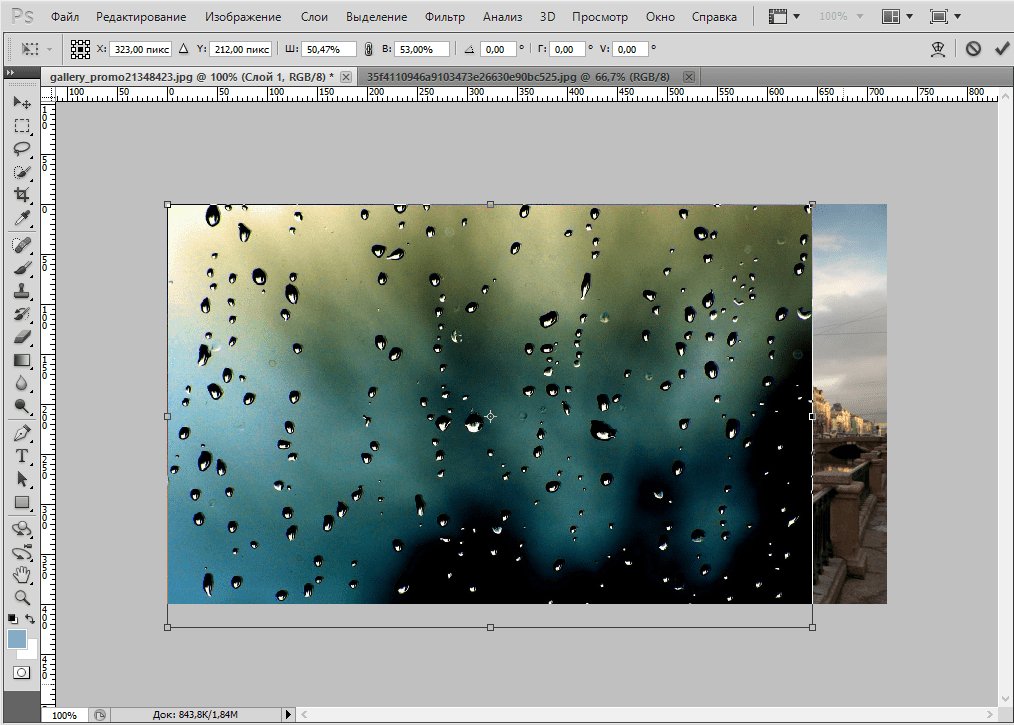Commit the transform with the checkmark
This screenshot has width=1014, height=725.
click(x=1001, y=48)
